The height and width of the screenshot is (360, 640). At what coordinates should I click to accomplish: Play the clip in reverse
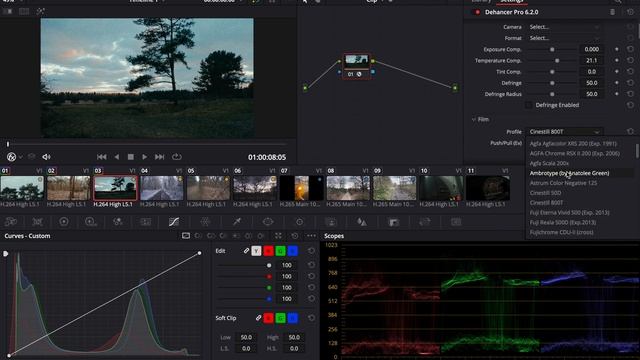click(117, 157)
